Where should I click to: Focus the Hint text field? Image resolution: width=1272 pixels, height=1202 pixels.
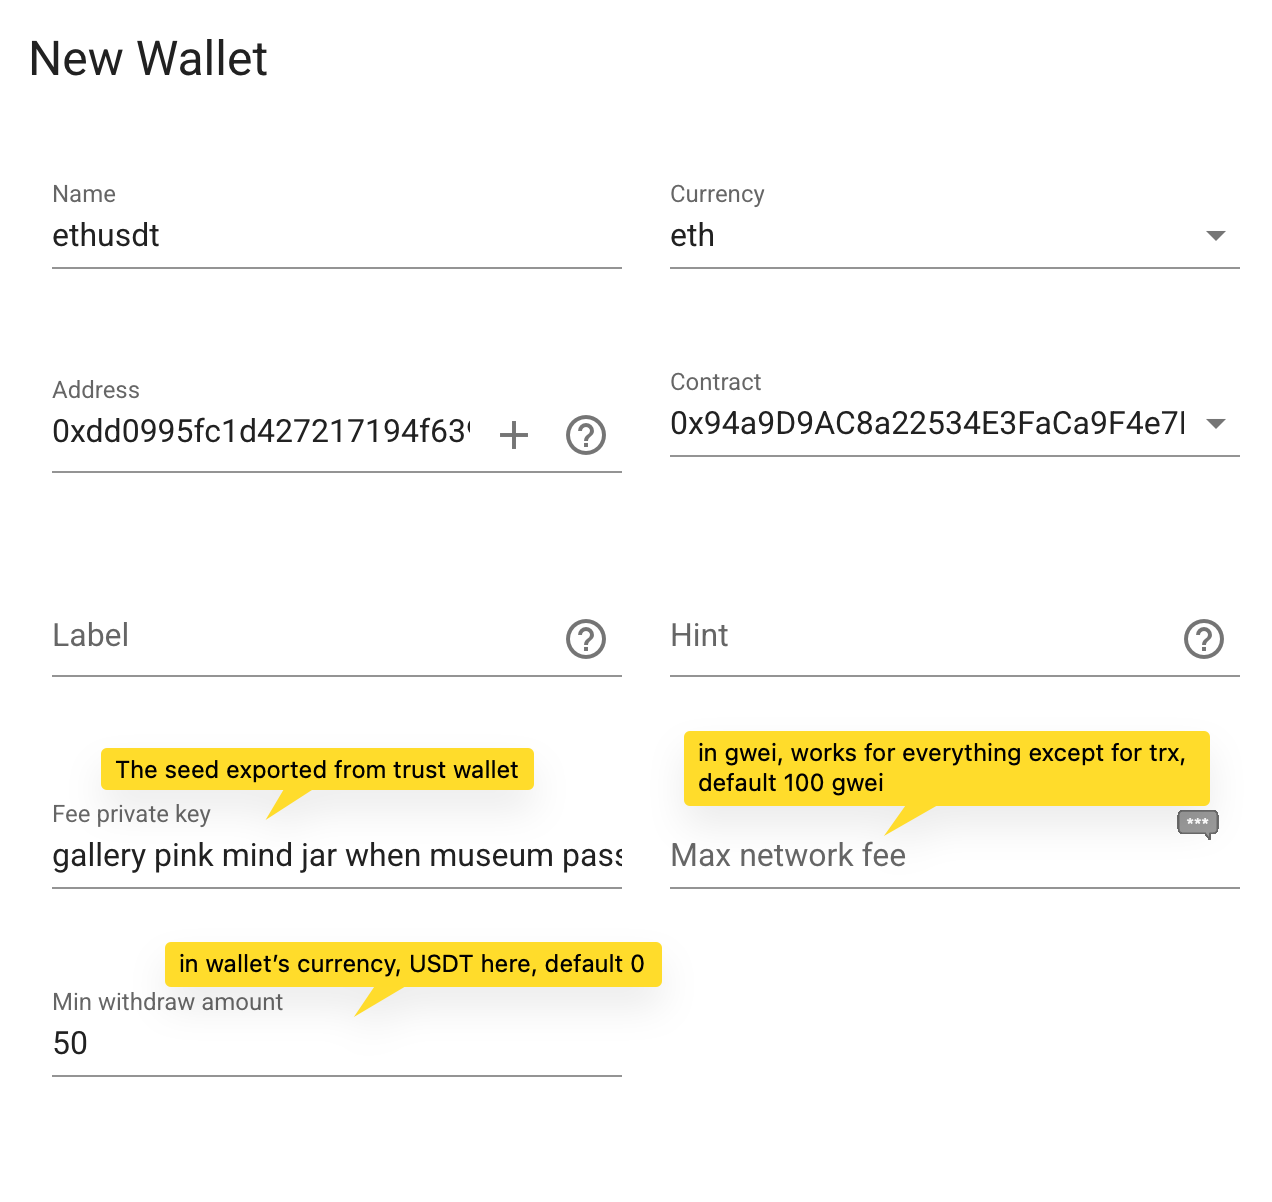920,637
